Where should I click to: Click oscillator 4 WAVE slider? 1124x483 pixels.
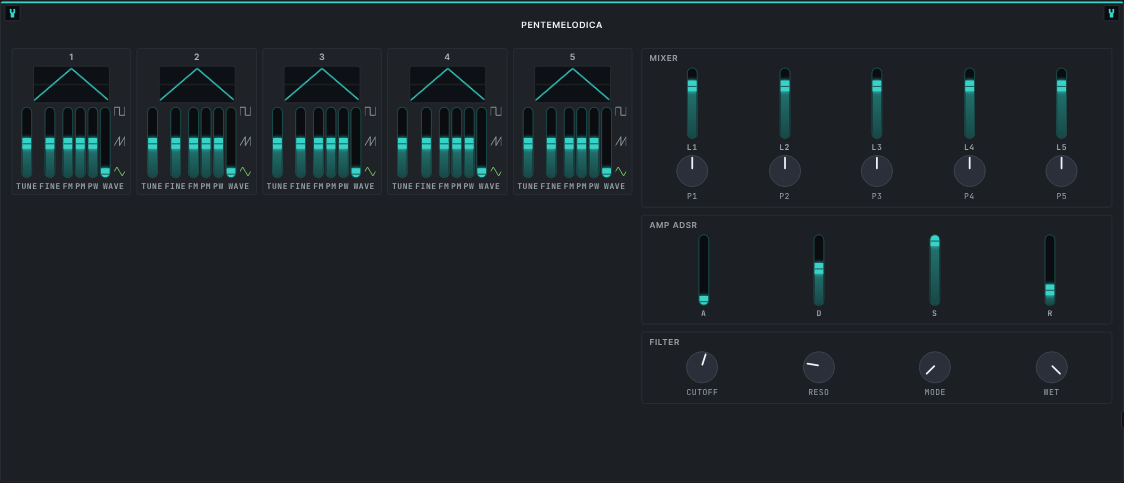tap(482, 143)
